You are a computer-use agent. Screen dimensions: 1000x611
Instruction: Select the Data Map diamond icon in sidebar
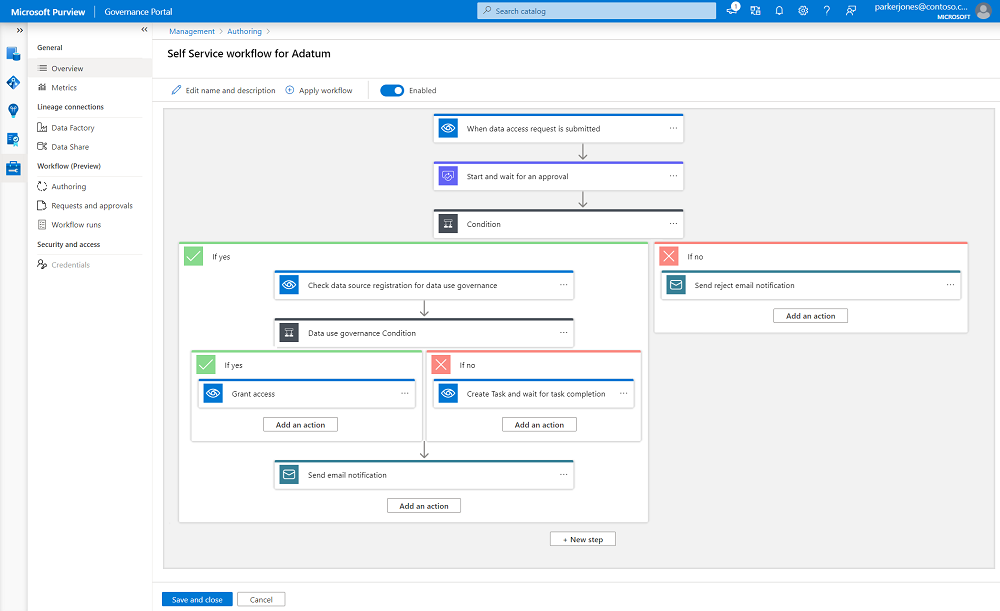12,82
